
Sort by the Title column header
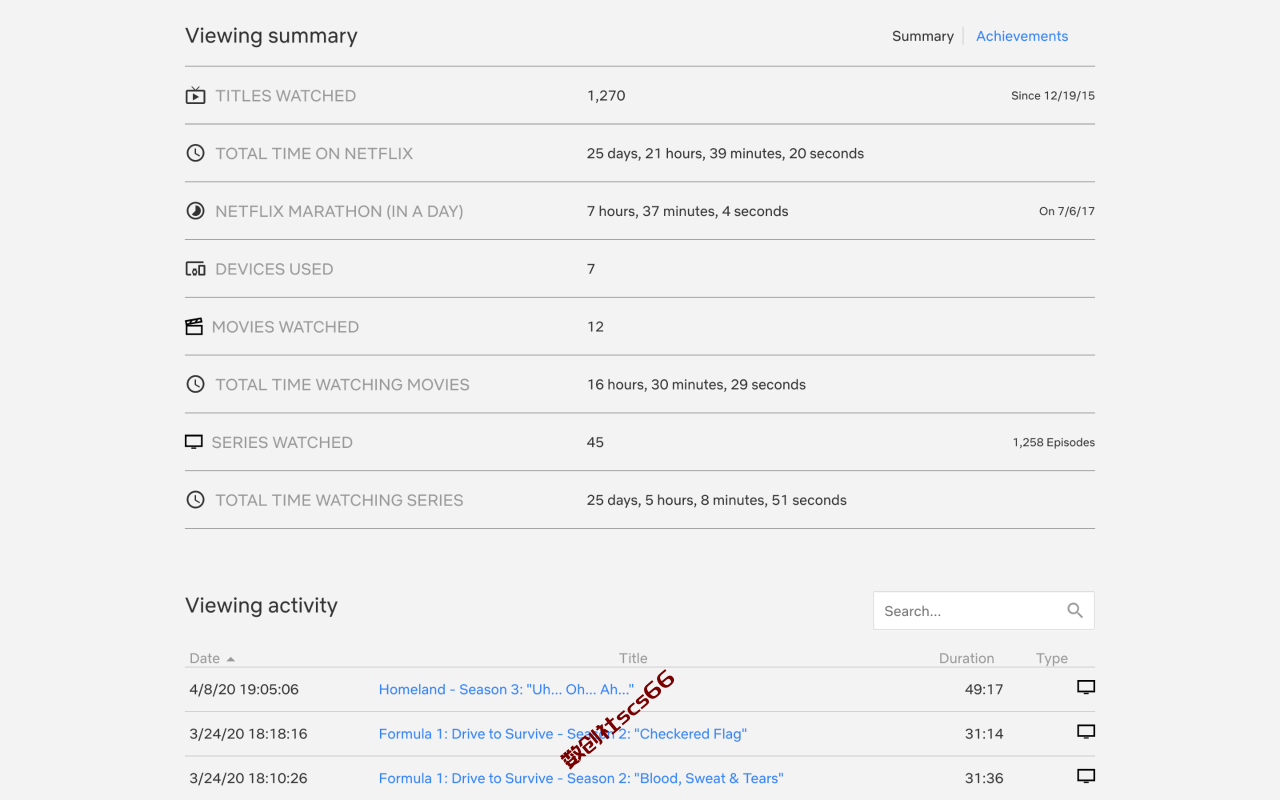click(633, 658)
